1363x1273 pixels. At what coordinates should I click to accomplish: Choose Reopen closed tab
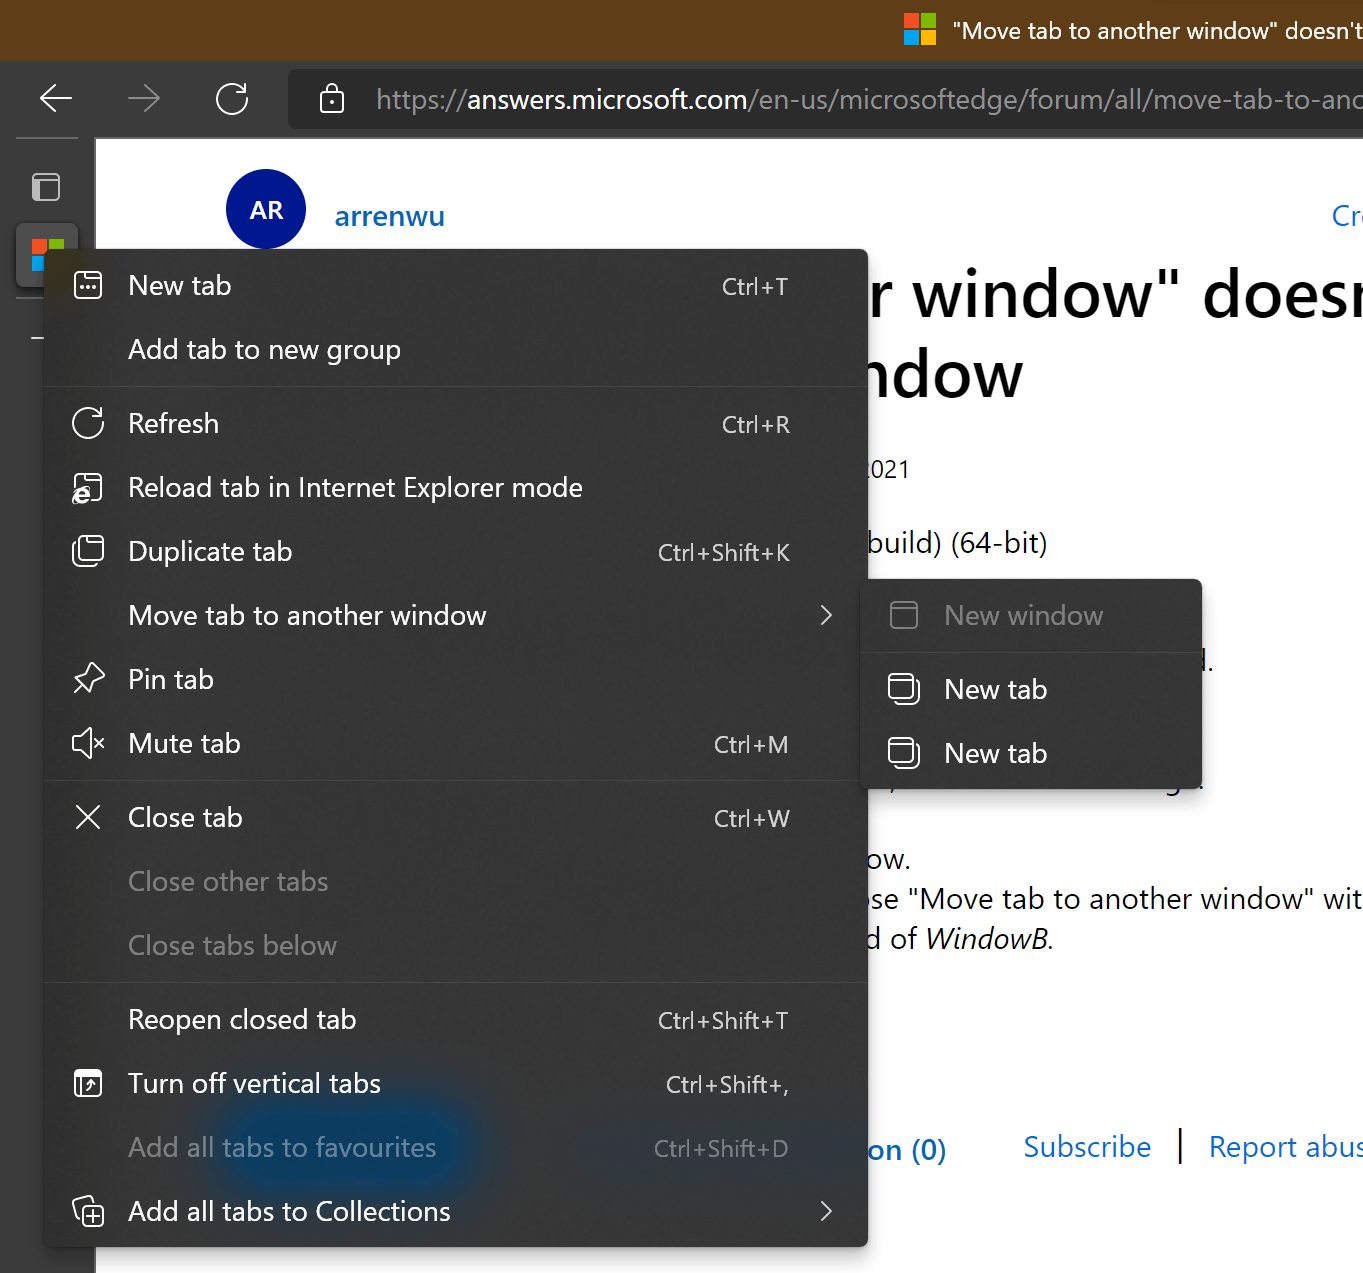[x=456, y=1020]
